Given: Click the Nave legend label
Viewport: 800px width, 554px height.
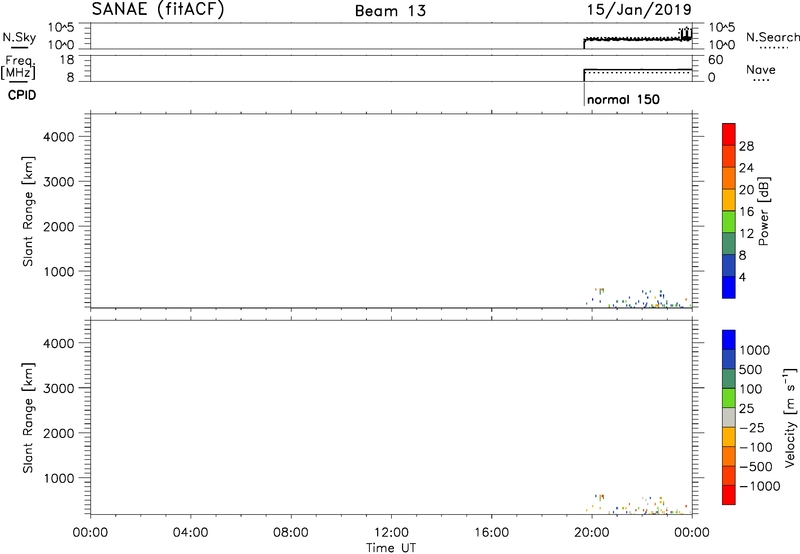Looking at the screenshot, I should 761,69.
